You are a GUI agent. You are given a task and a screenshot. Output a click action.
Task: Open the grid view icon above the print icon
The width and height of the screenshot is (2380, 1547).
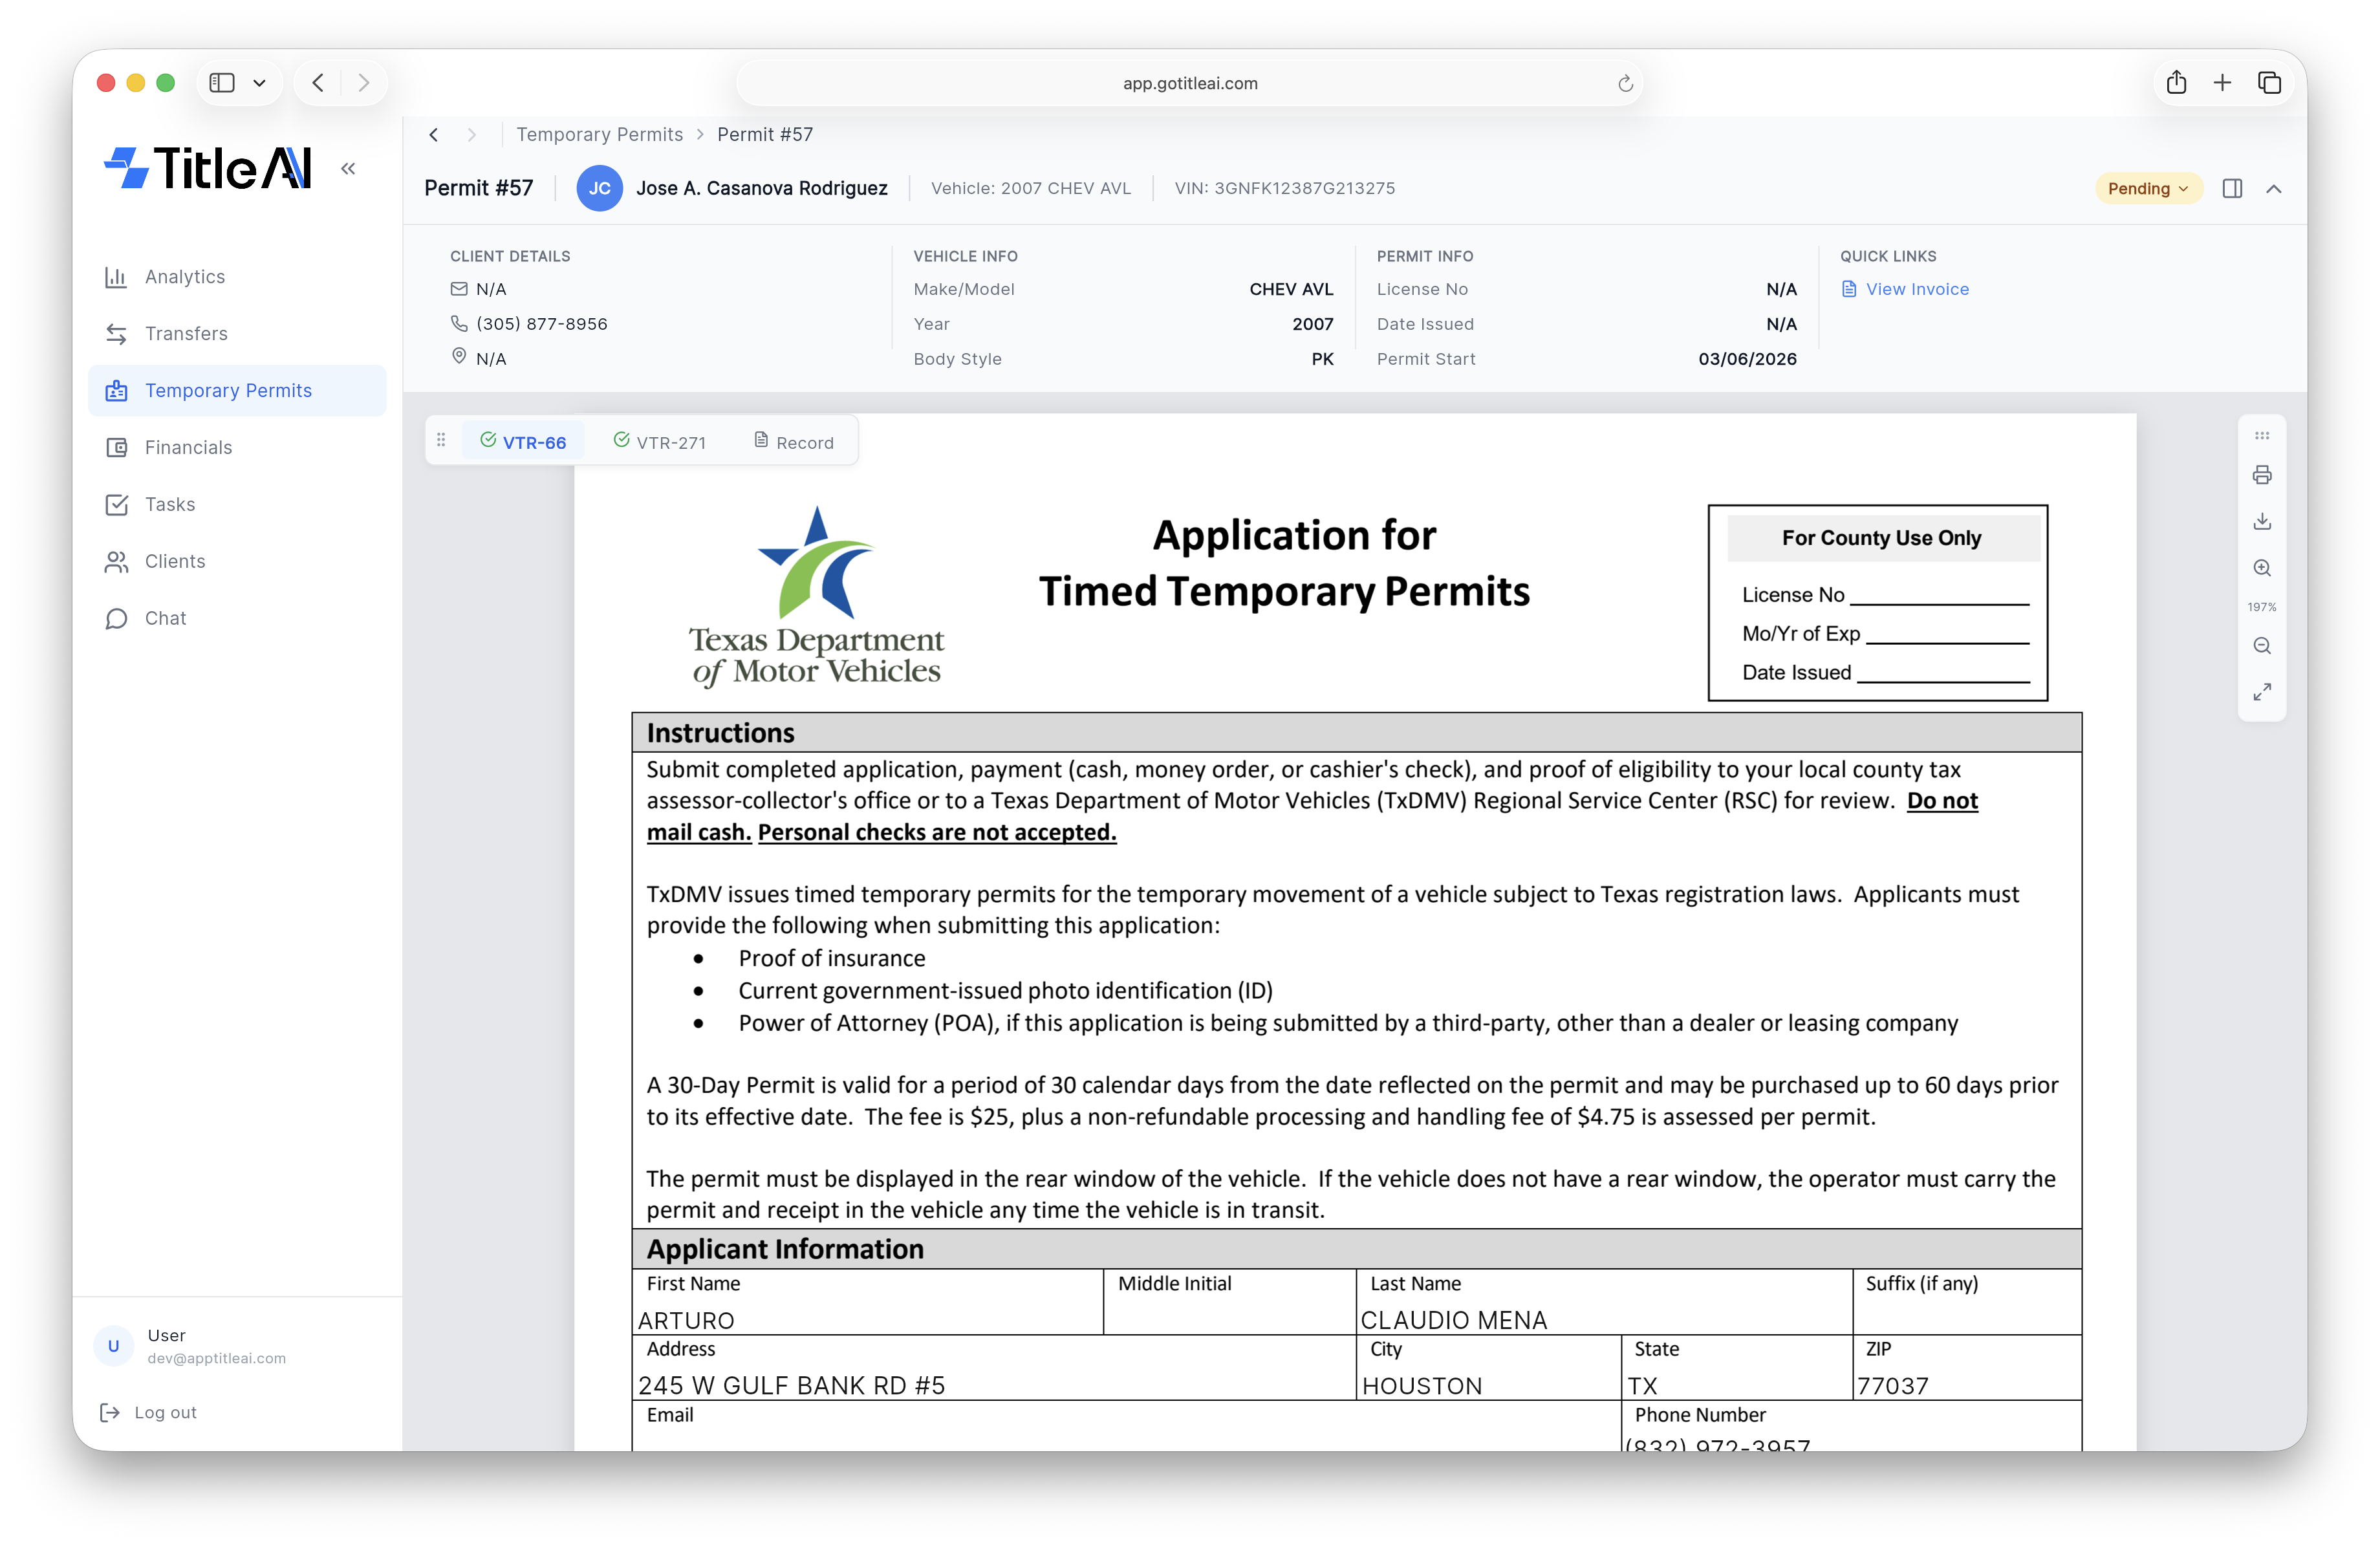coord(2262,435)
